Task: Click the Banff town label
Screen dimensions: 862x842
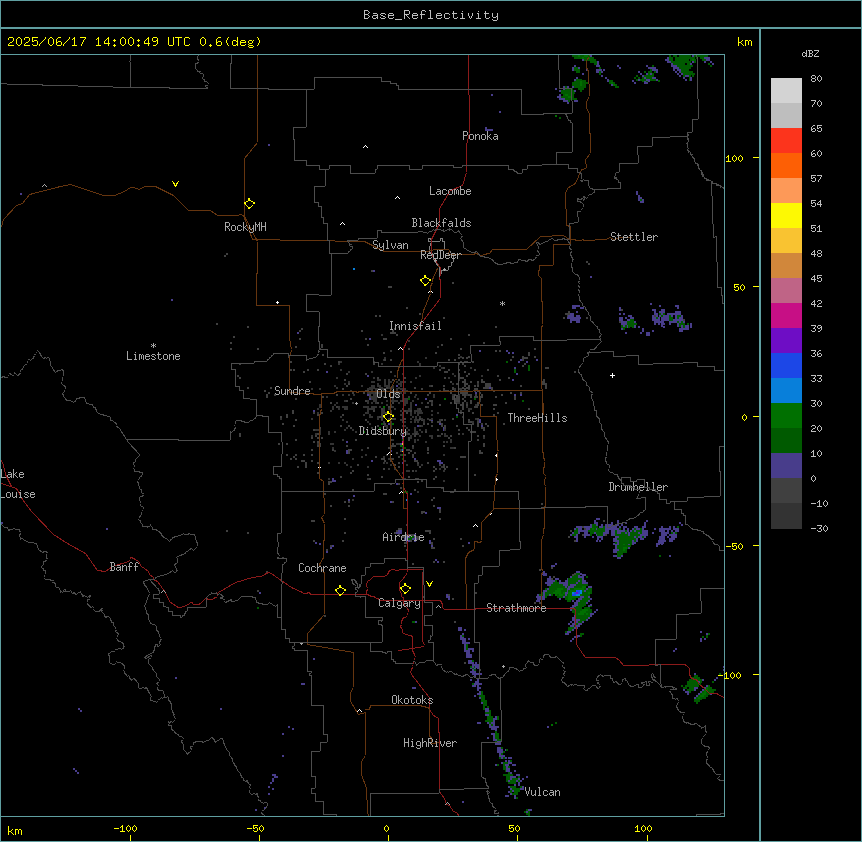Action: pyautogui.click(x=124, y=567)
